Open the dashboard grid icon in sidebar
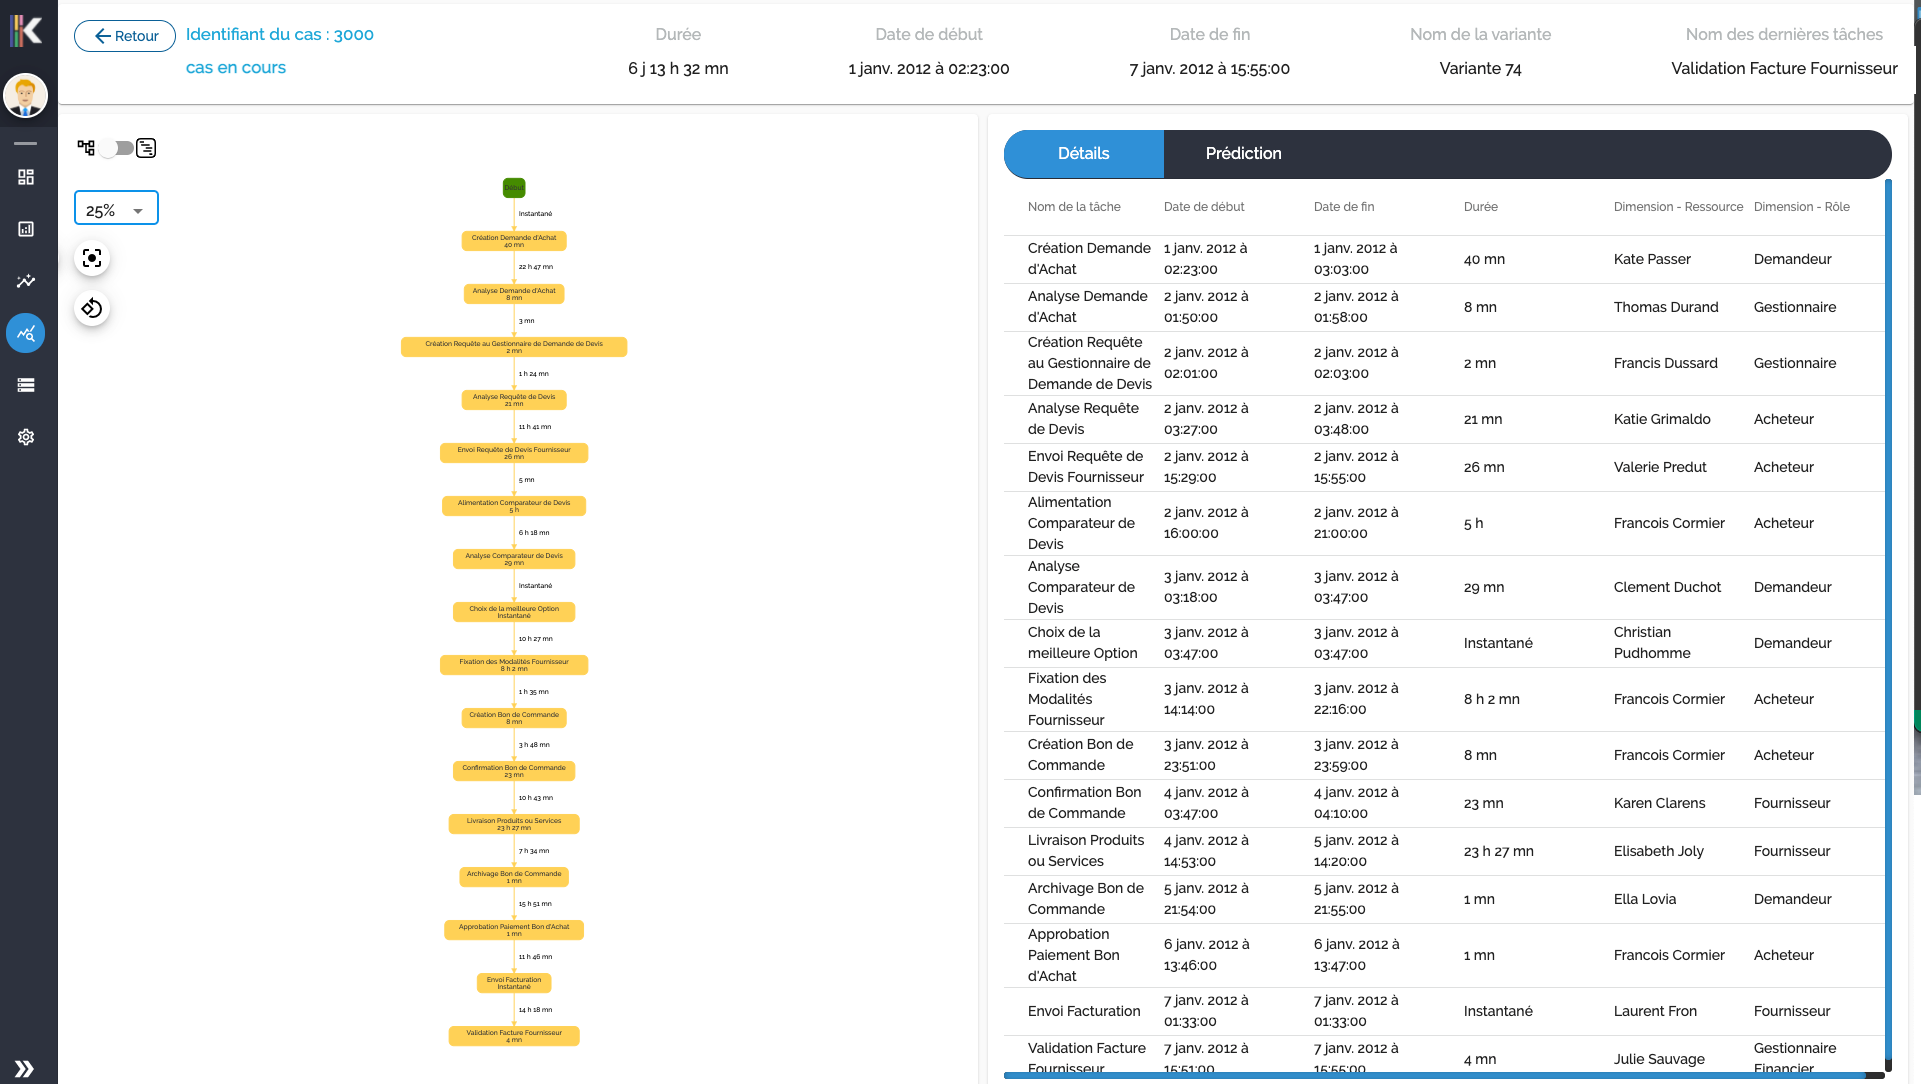This screenshot has width=1921, height=1084. [26, 177]
